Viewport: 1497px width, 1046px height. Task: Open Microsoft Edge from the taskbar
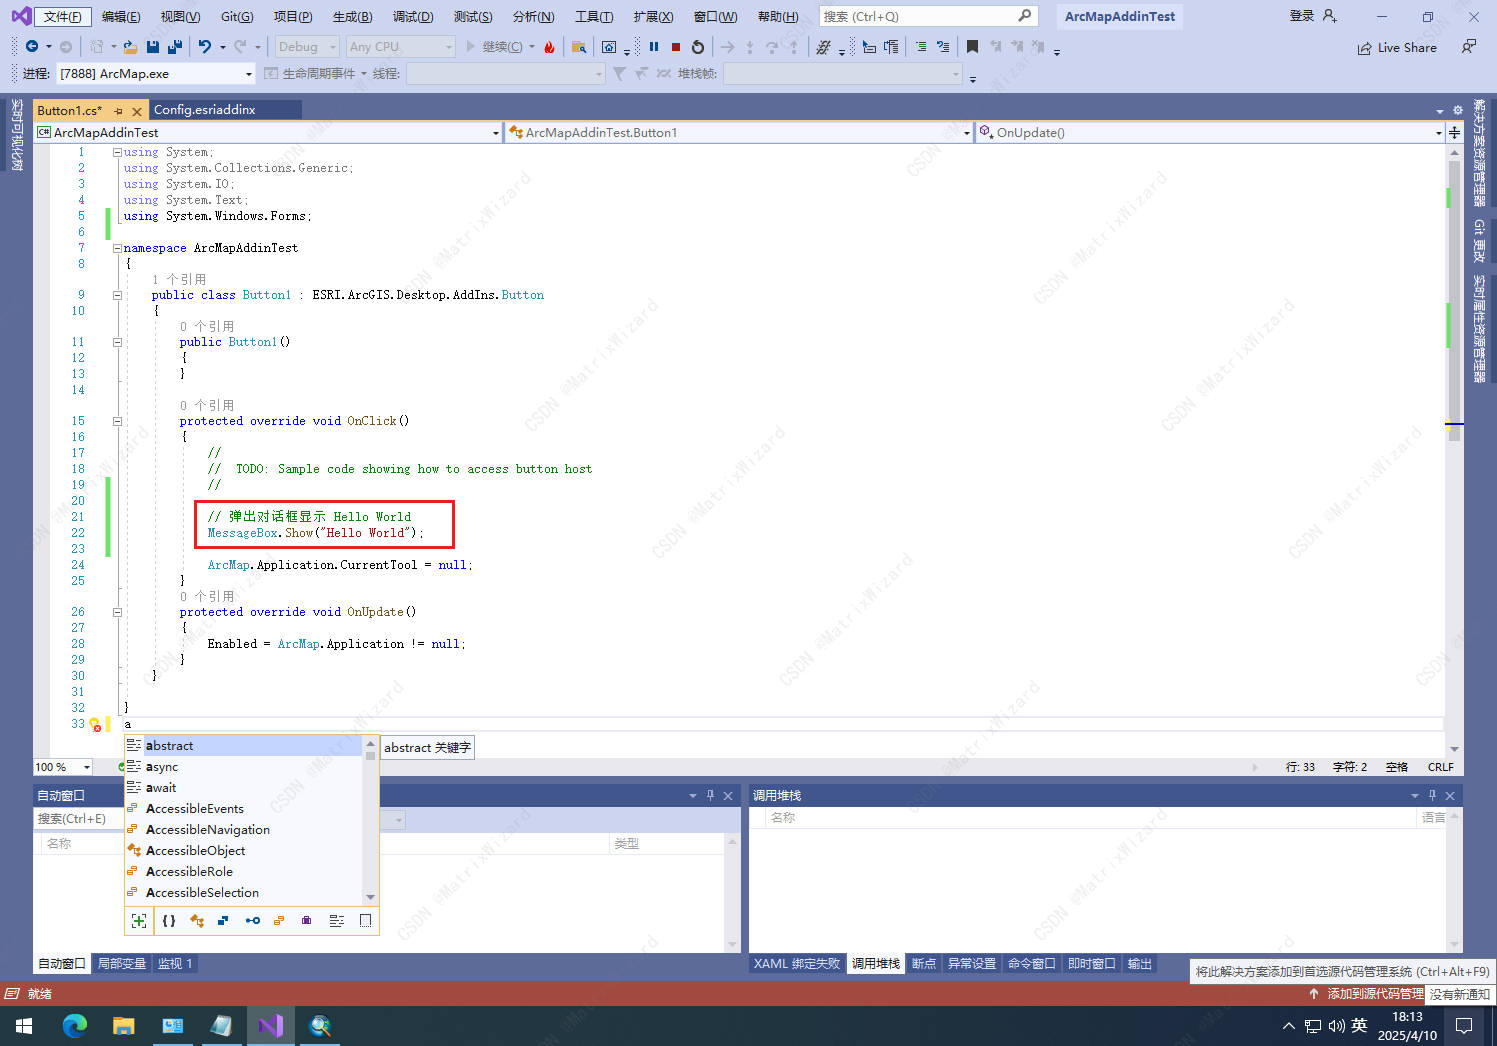pyautogui.click(x=75, y=1026)
